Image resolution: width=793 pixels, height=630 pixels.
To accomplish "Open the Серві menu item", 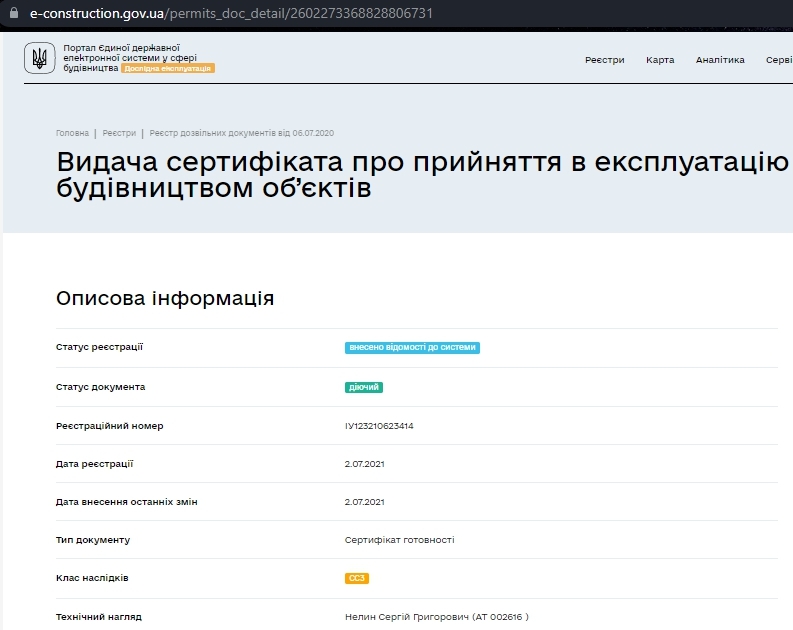I will [779, 60].
